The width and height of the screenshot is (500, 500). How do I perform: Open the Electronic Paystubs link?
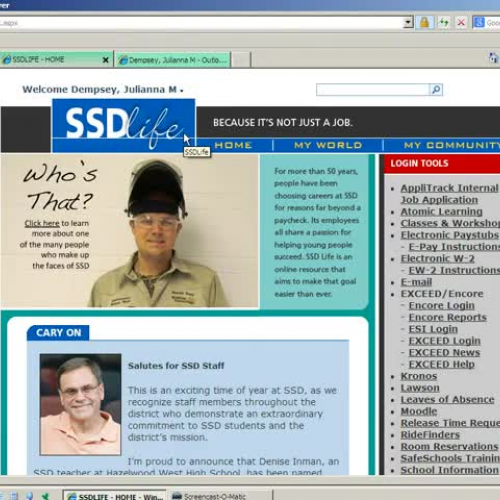click(449, 235)
